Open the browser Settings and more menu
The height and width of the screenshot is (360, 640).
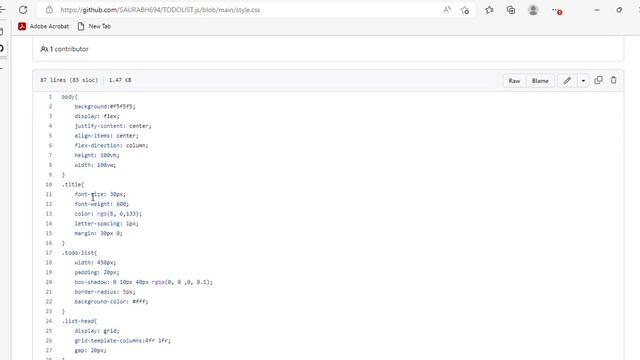(556, 10)
